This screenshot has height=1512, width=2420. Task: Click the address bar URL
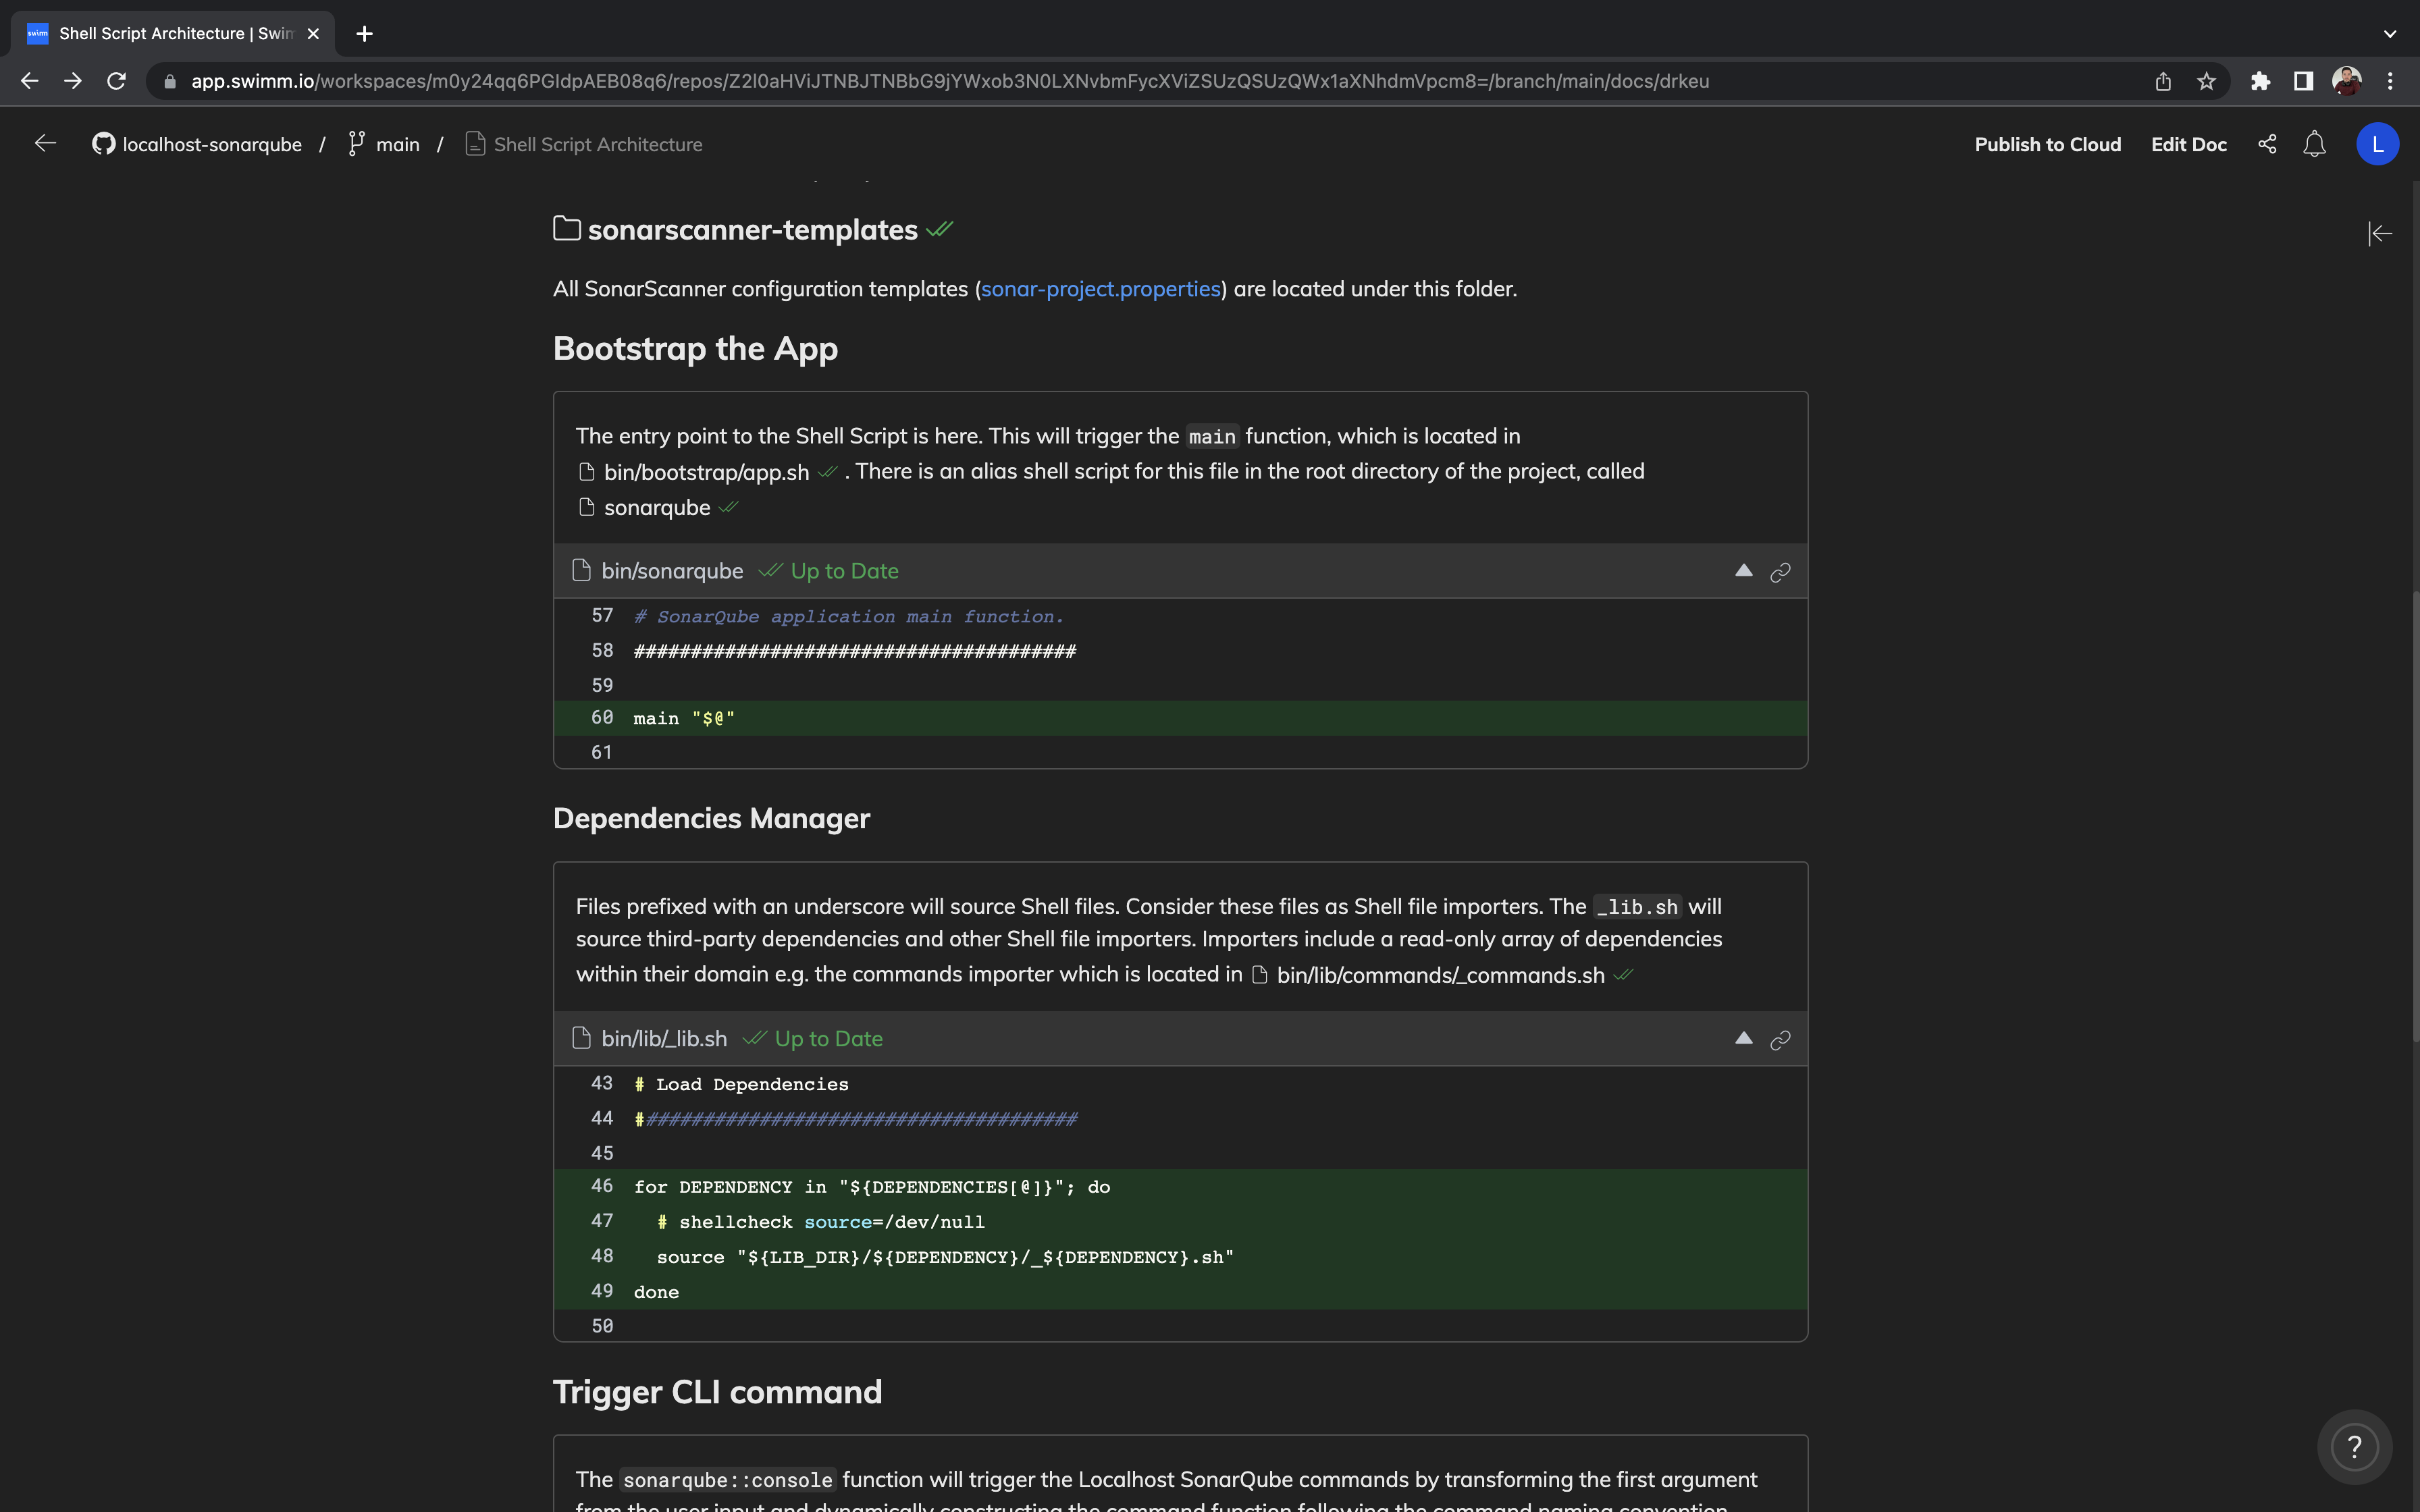tap(950, 81)
